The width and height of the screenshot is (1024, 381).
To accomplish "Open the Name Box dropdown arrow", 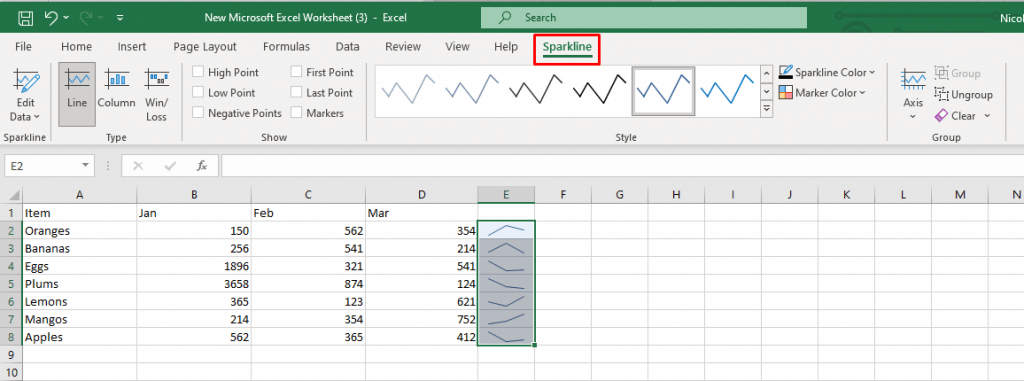I will pyautogui.click(x=85, y=166).
